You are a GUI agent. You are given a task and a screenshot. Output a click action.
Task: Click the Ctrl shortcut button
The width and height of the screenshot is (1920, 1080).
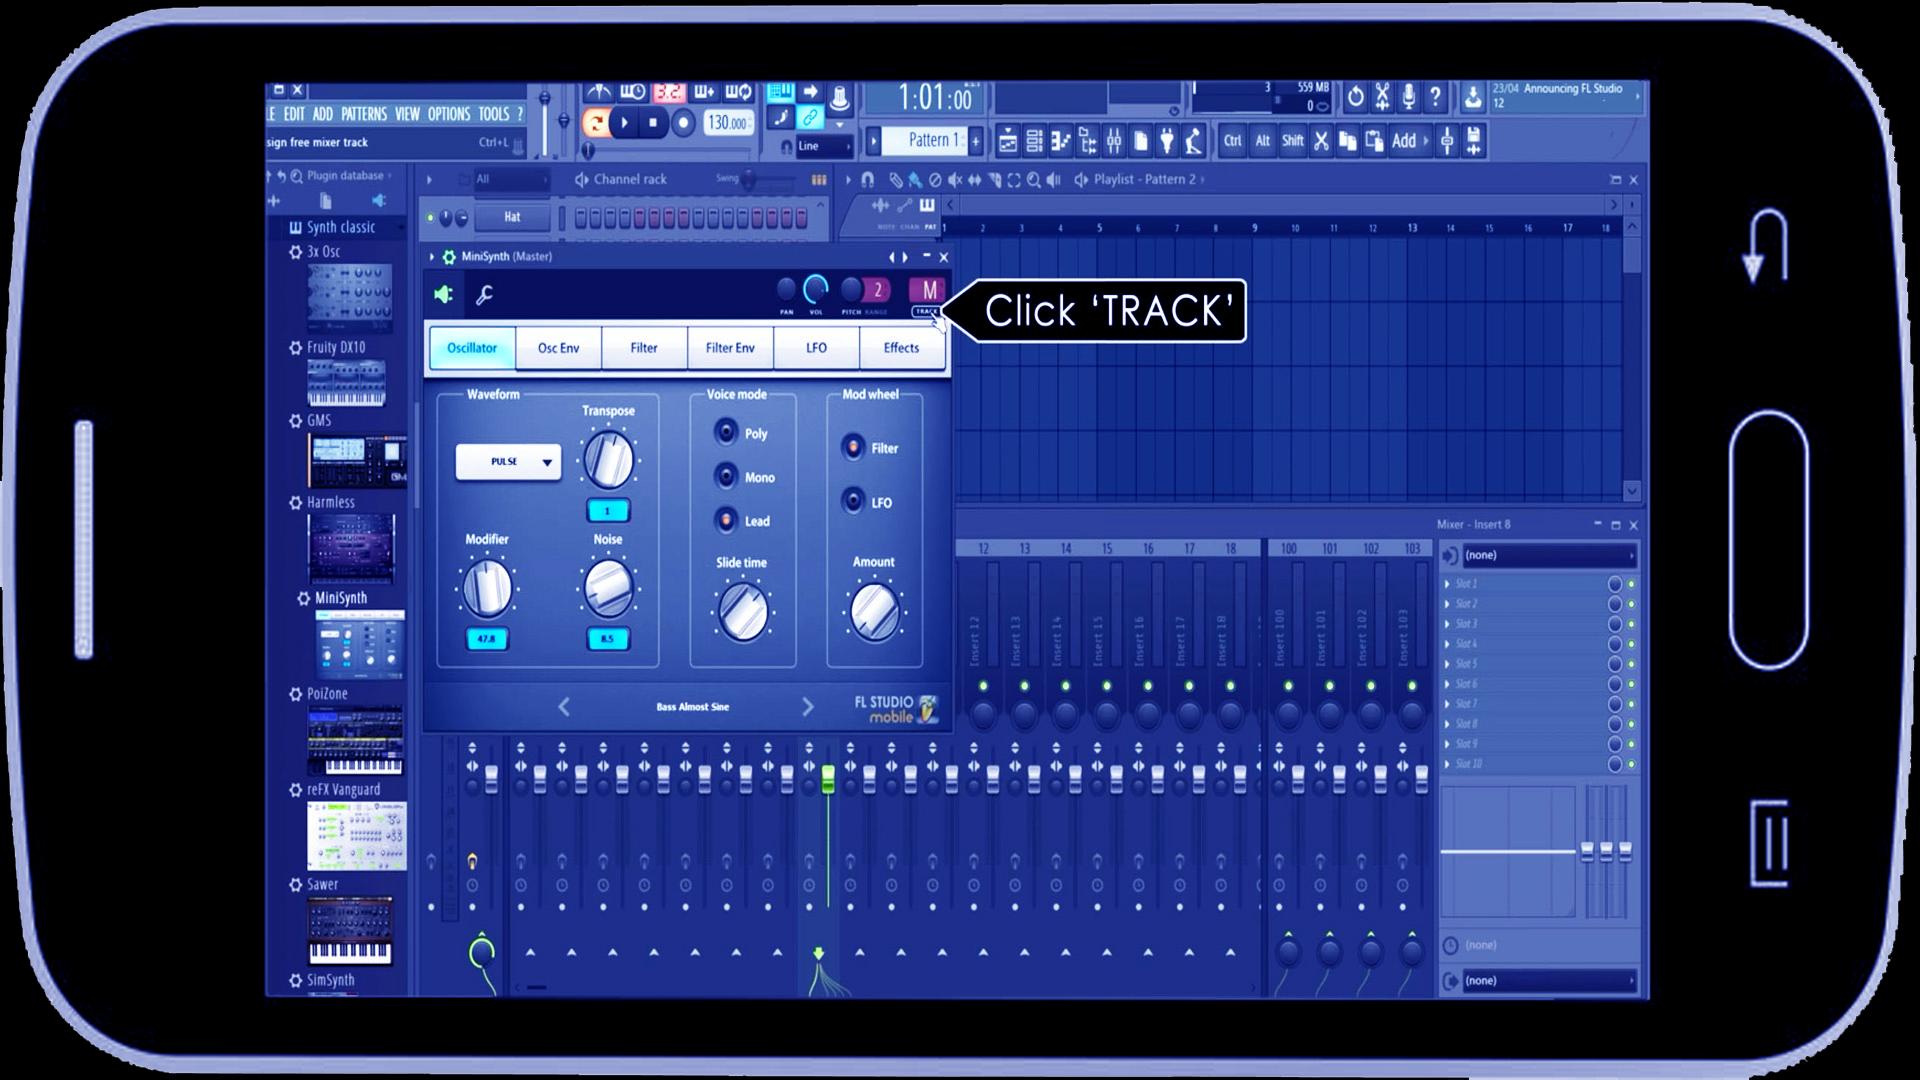pyautogui.click(x=1233, y=141)
